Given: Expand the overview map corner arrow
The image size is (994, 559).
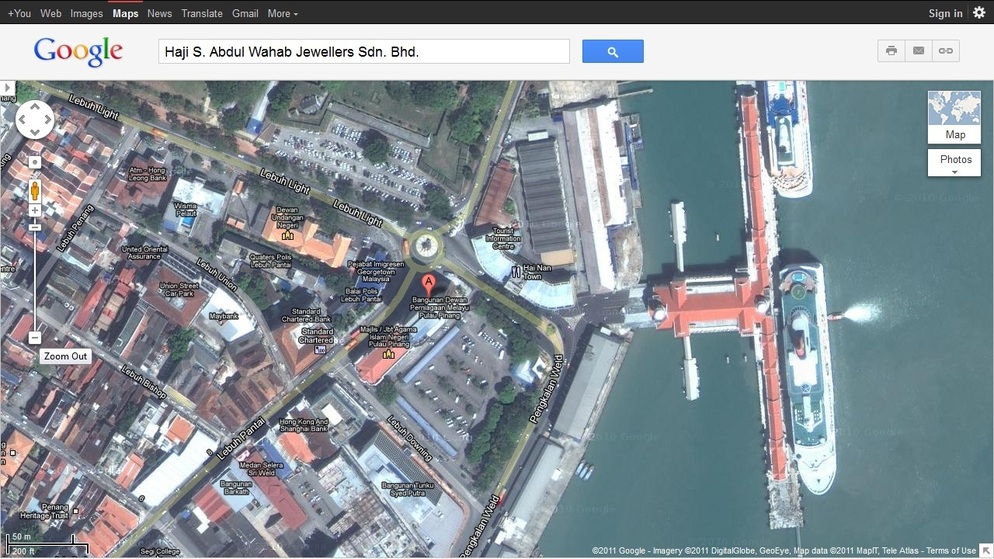Looking at the screenshot, I should 985,550.
